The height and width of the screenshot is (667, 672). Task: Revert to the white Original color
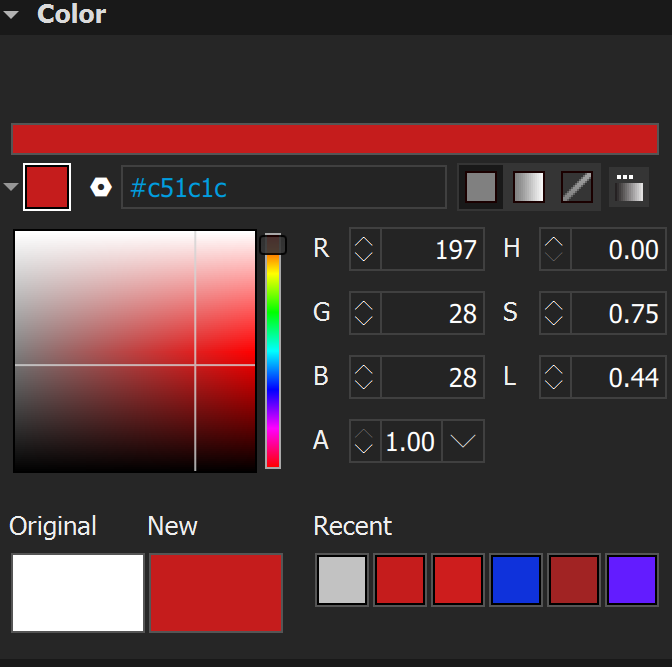[x=78, y=593]
